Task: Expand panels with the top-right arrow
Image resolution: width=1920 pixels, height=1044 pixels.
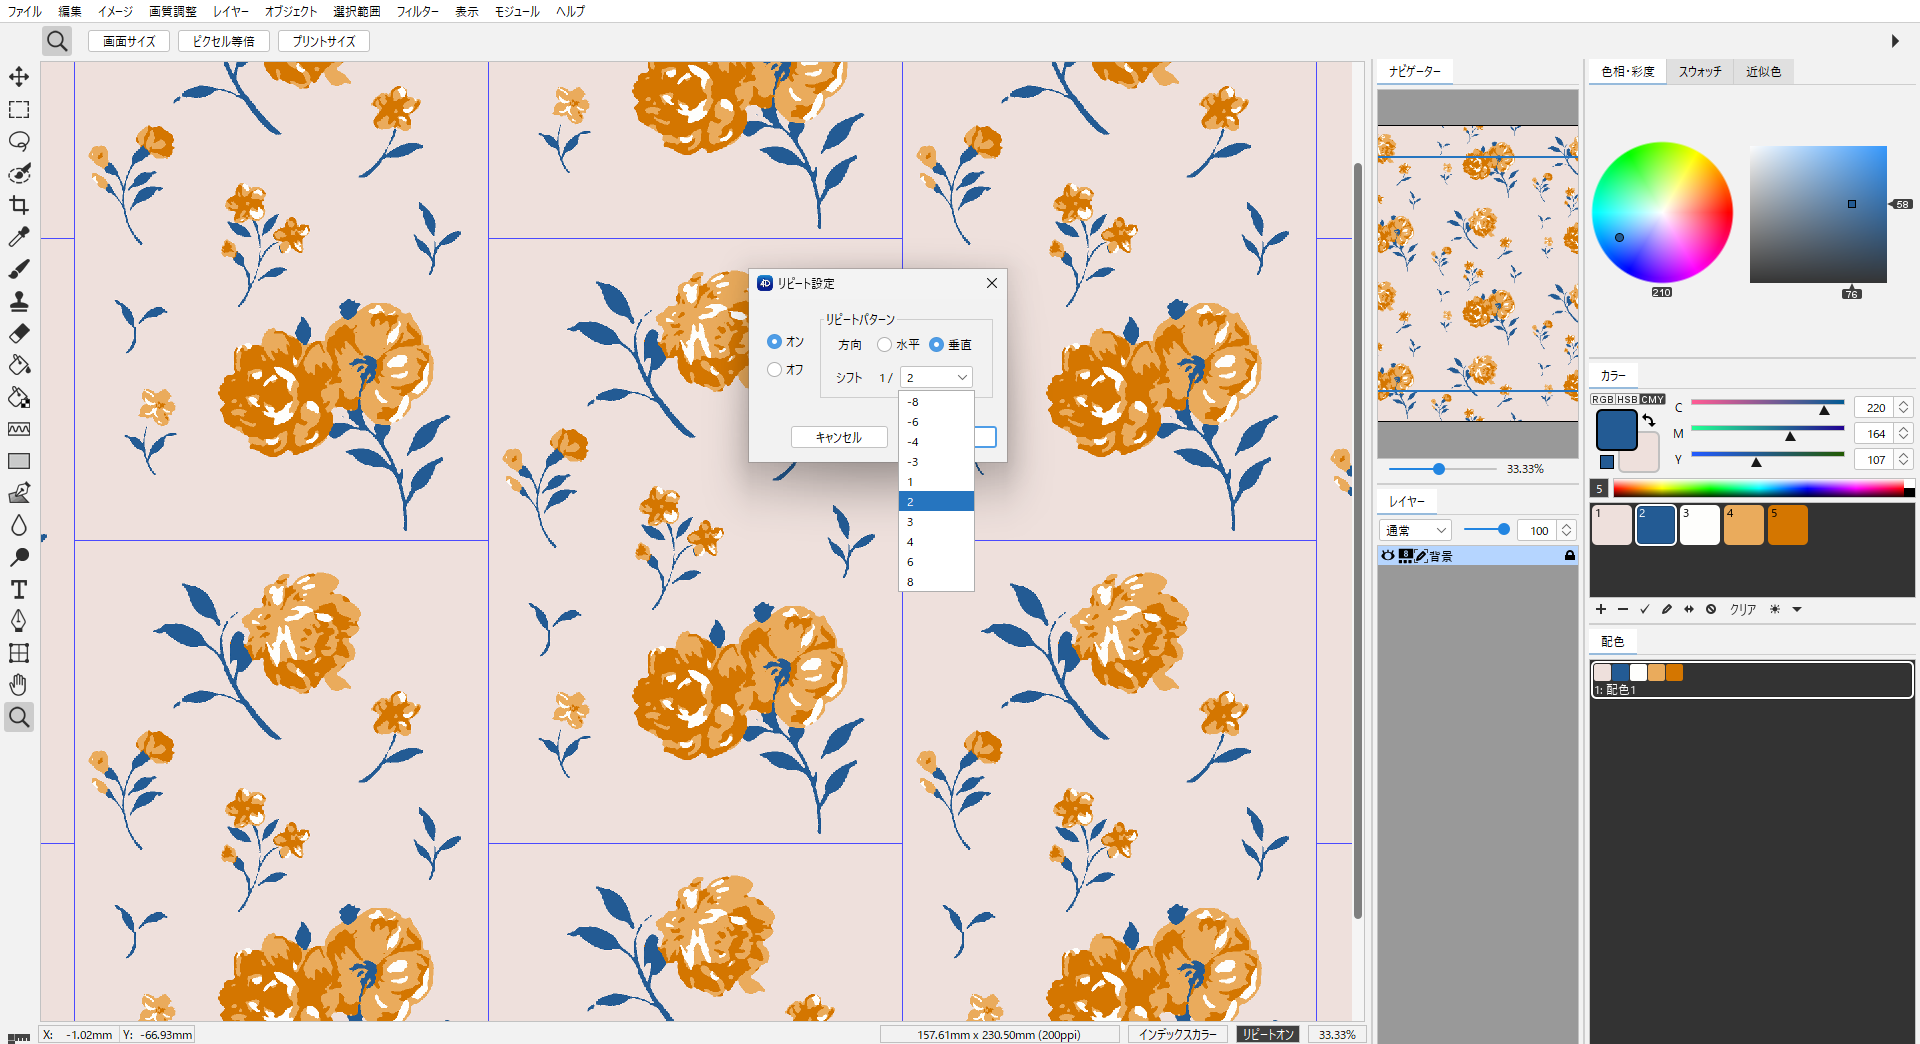Action: click(1895, 41)
